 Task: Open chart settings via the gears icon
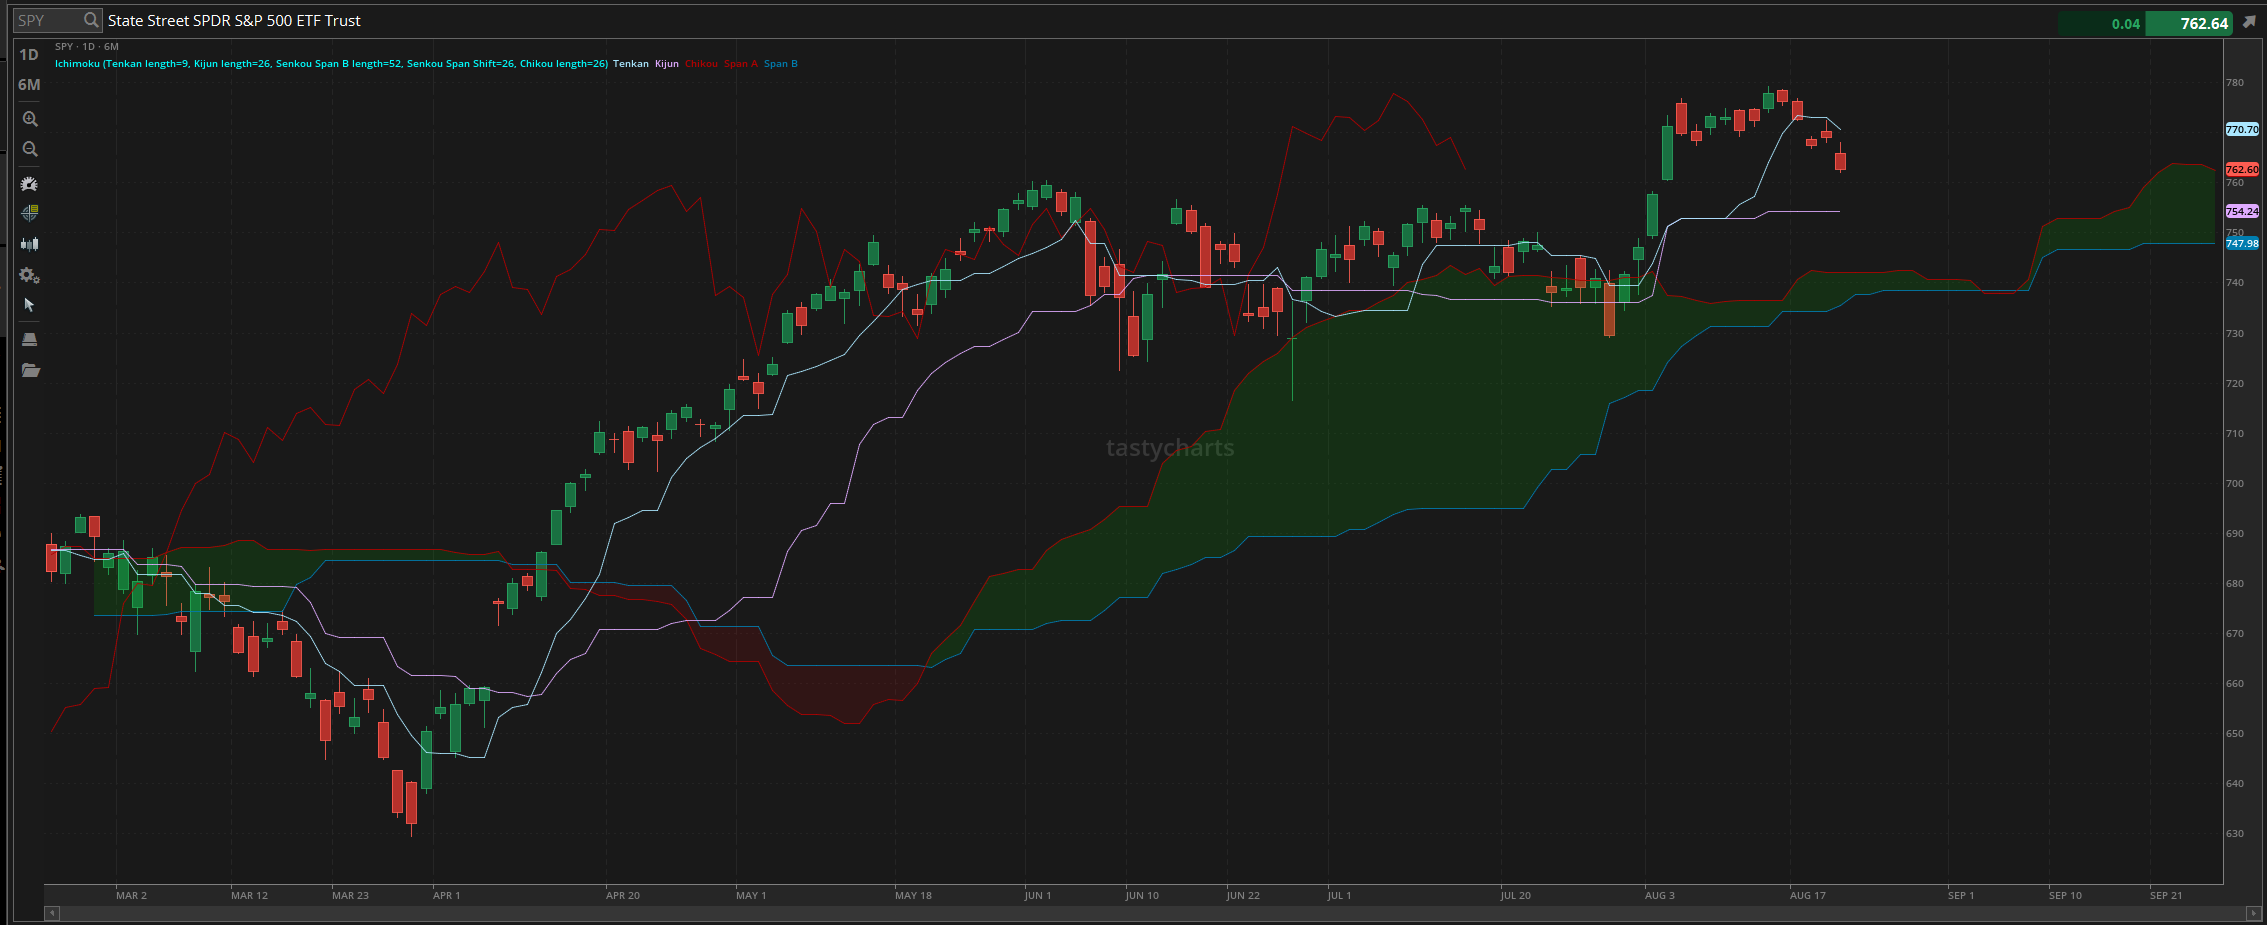pos(29,275)
